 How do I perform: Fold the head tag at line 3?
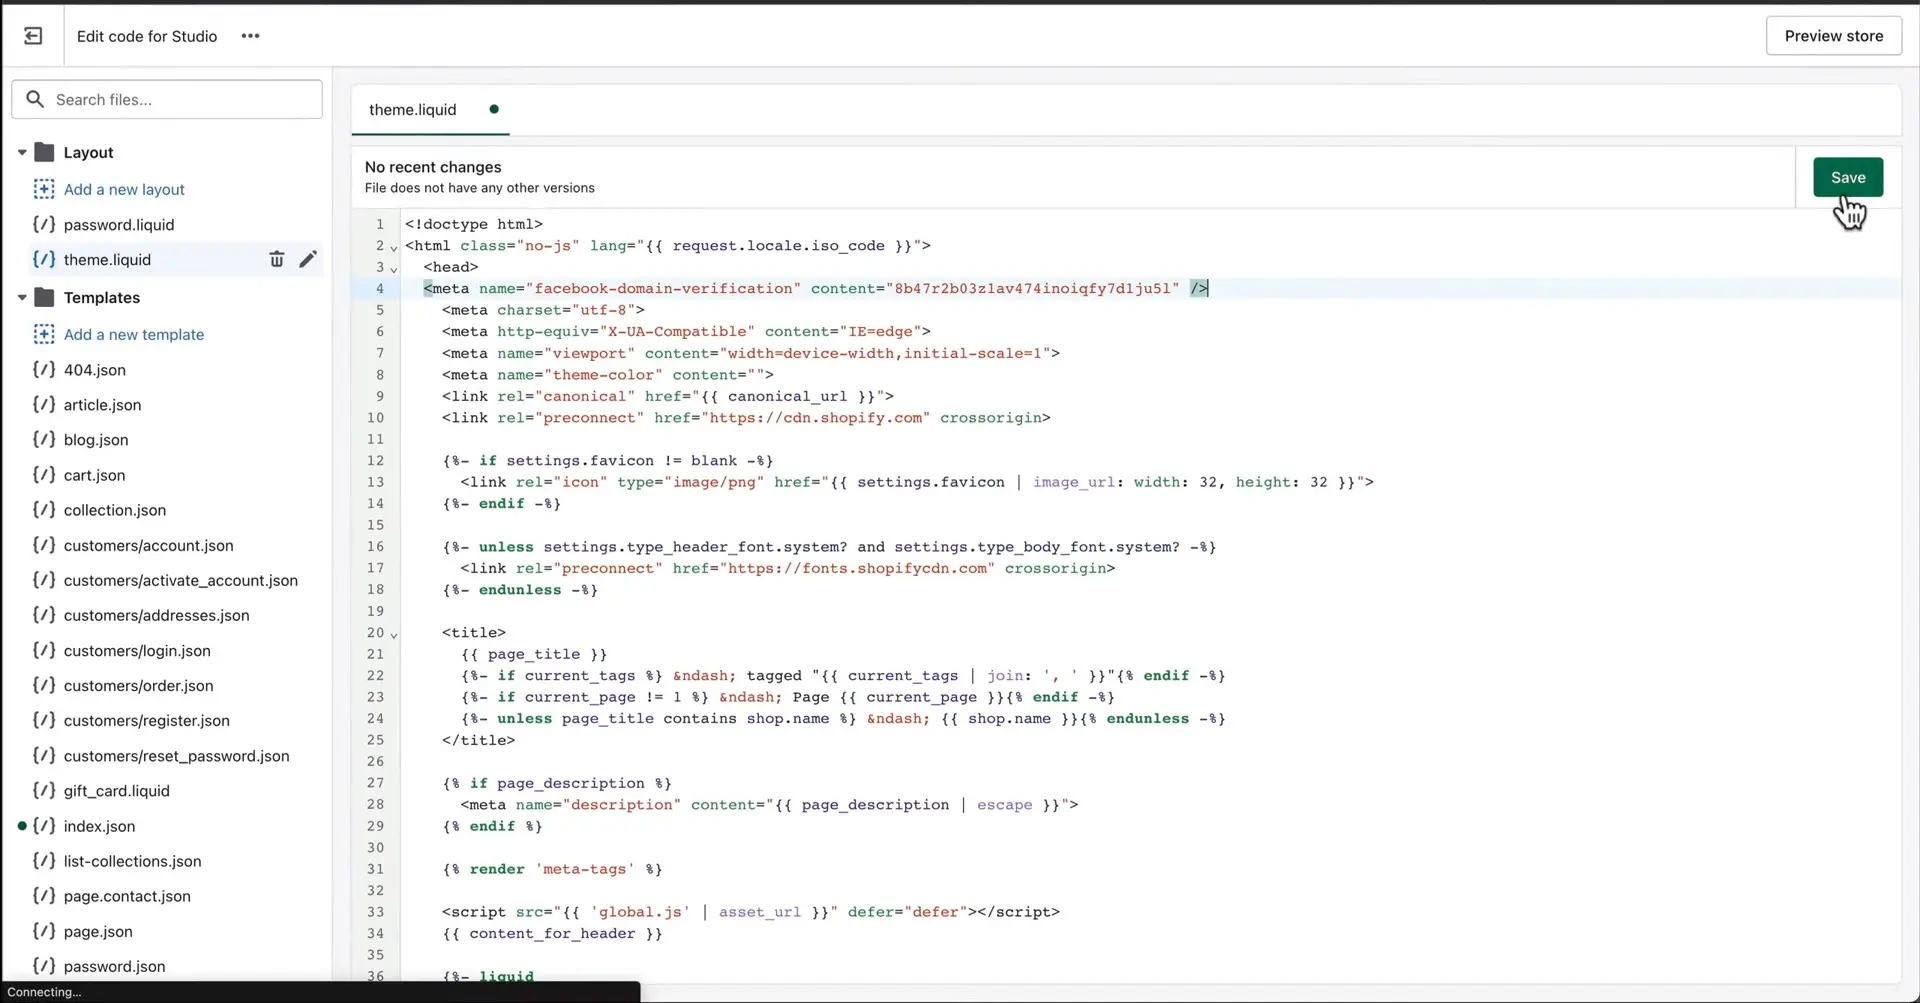394,269
